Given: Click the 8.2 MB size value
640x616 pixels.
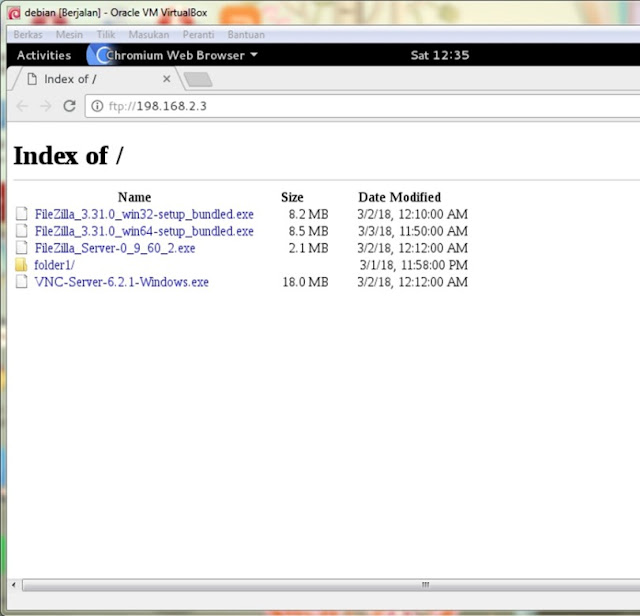Looking at the screenshot, I should [x=308, y=214].
